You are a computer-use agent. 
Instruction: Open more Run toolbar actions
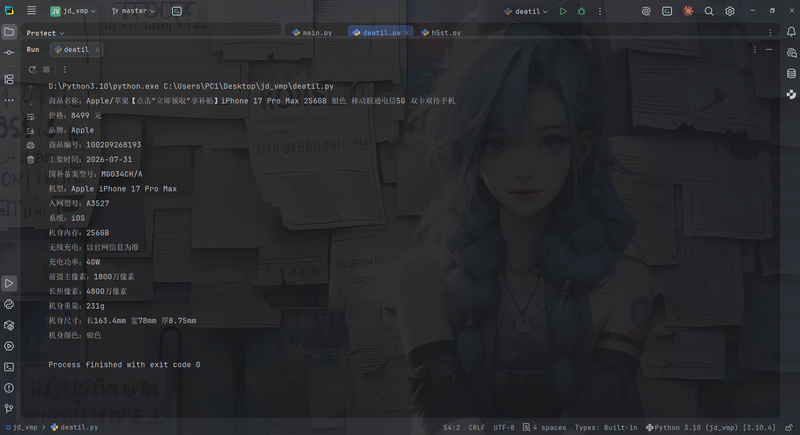64,69
